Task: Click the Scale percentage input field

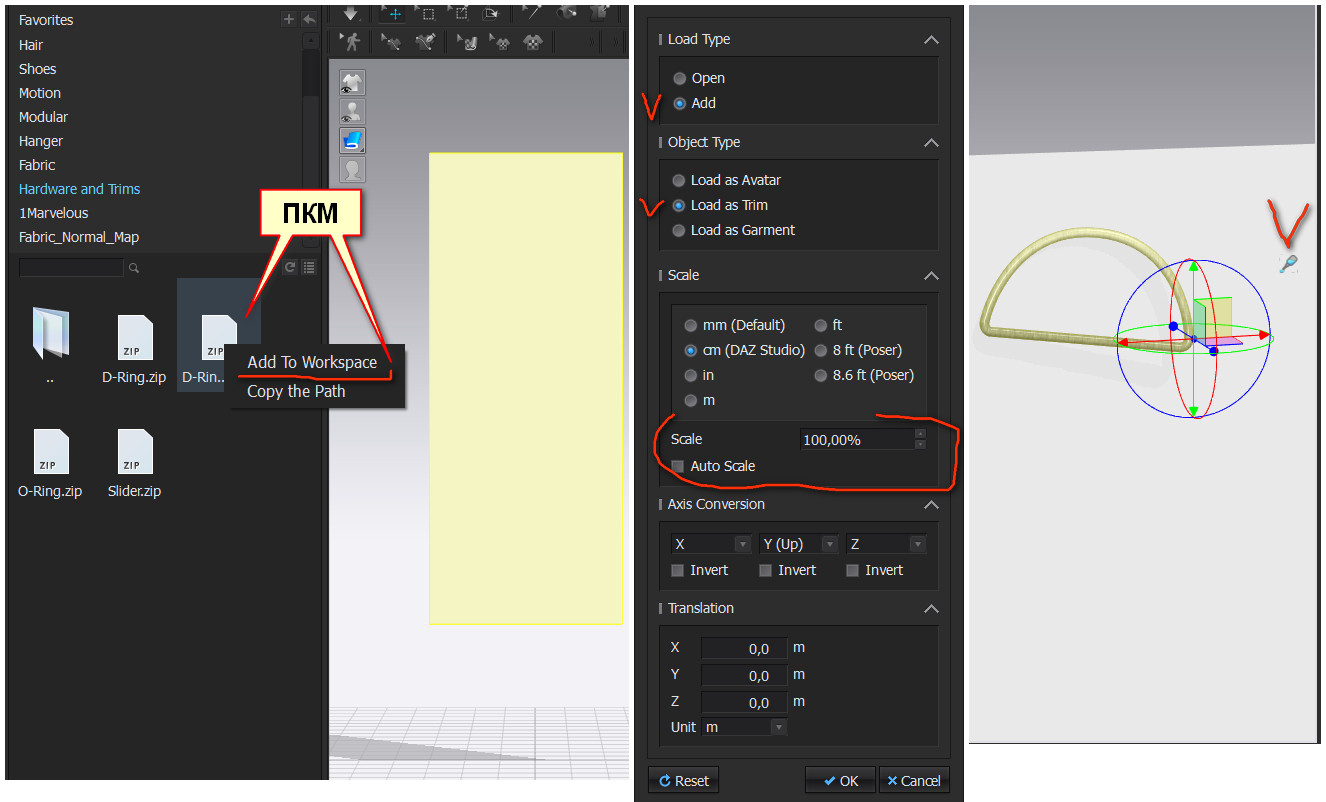Action: 856,439
